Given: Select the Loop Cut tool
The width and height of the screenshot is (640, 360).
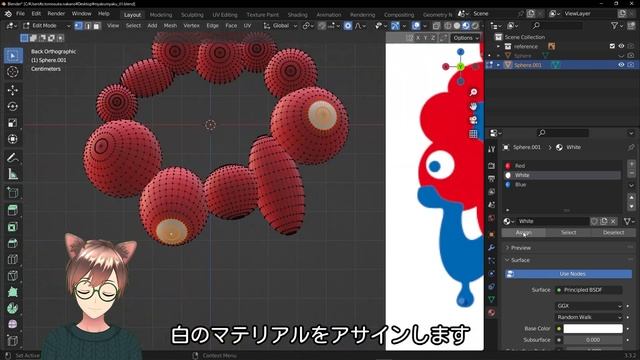Looking at the screenshot, I should click(x=13, y=260).
